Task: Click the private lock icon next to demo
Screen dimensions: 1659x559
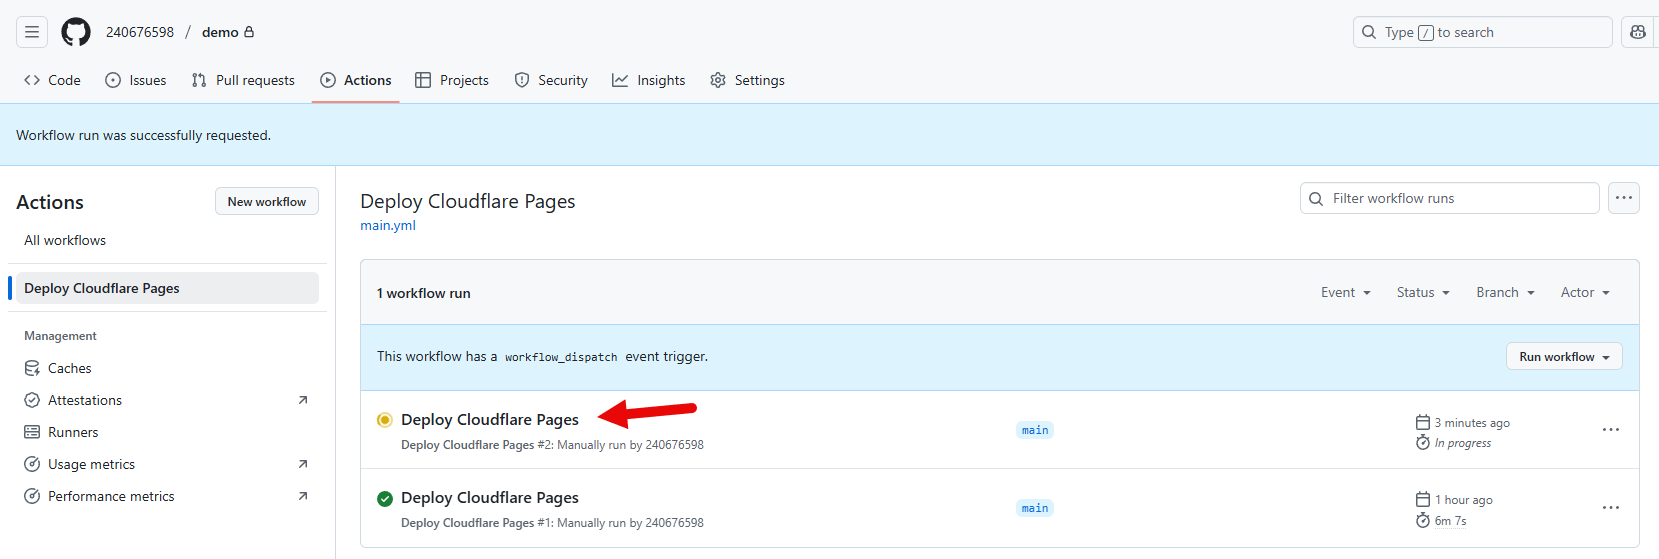Action: pyautogui.click(x=249, y=32)
